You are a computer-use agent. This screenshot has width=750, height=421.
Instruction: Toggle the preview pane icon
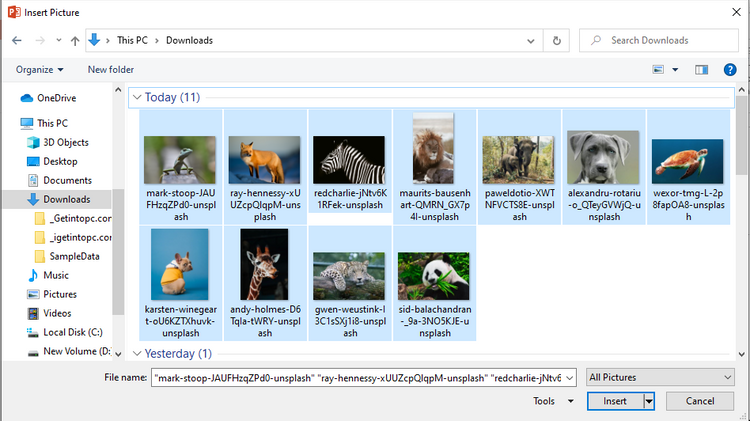coord(702,69)
